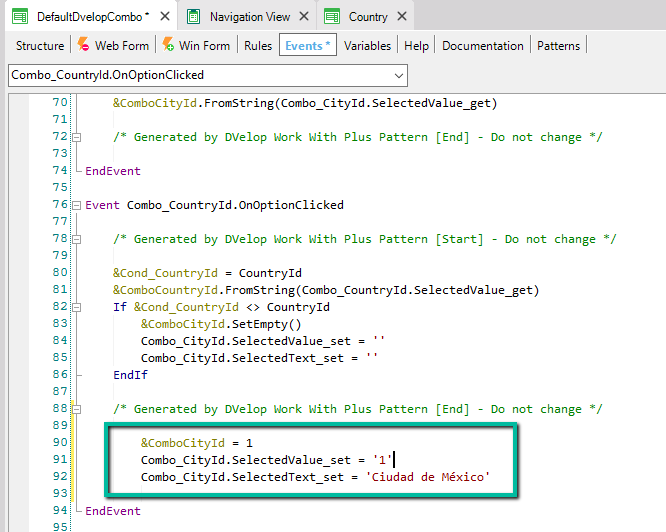Click the EndIf keyword
This screenshot has width=666, height=532.
(130, 375)
